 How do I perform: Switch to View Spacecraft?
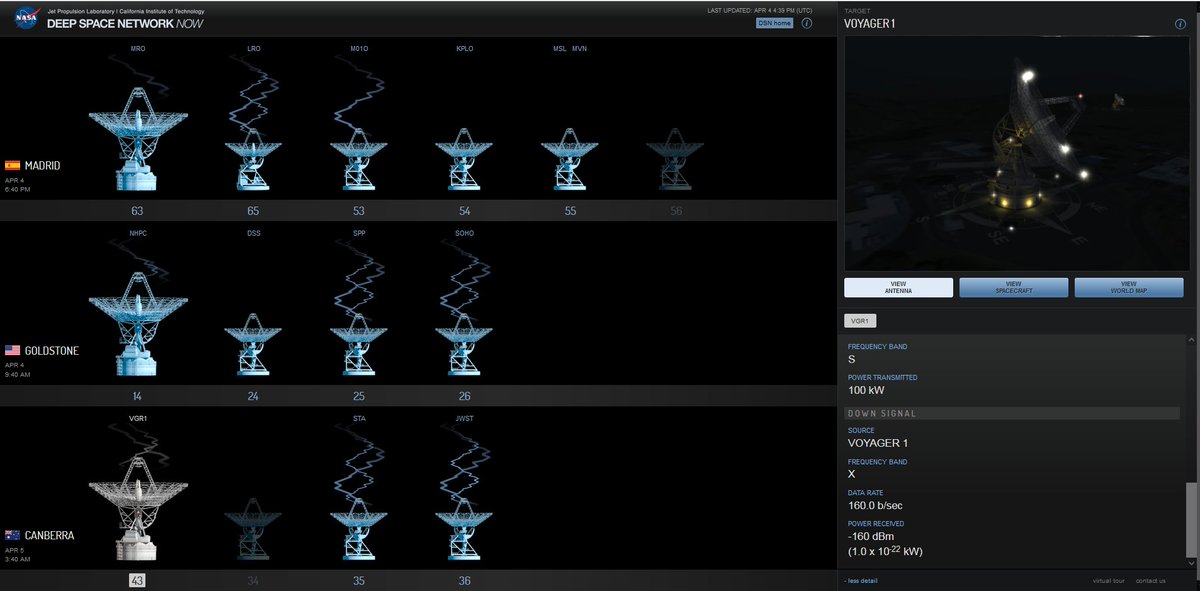(x=1014, y=288)
